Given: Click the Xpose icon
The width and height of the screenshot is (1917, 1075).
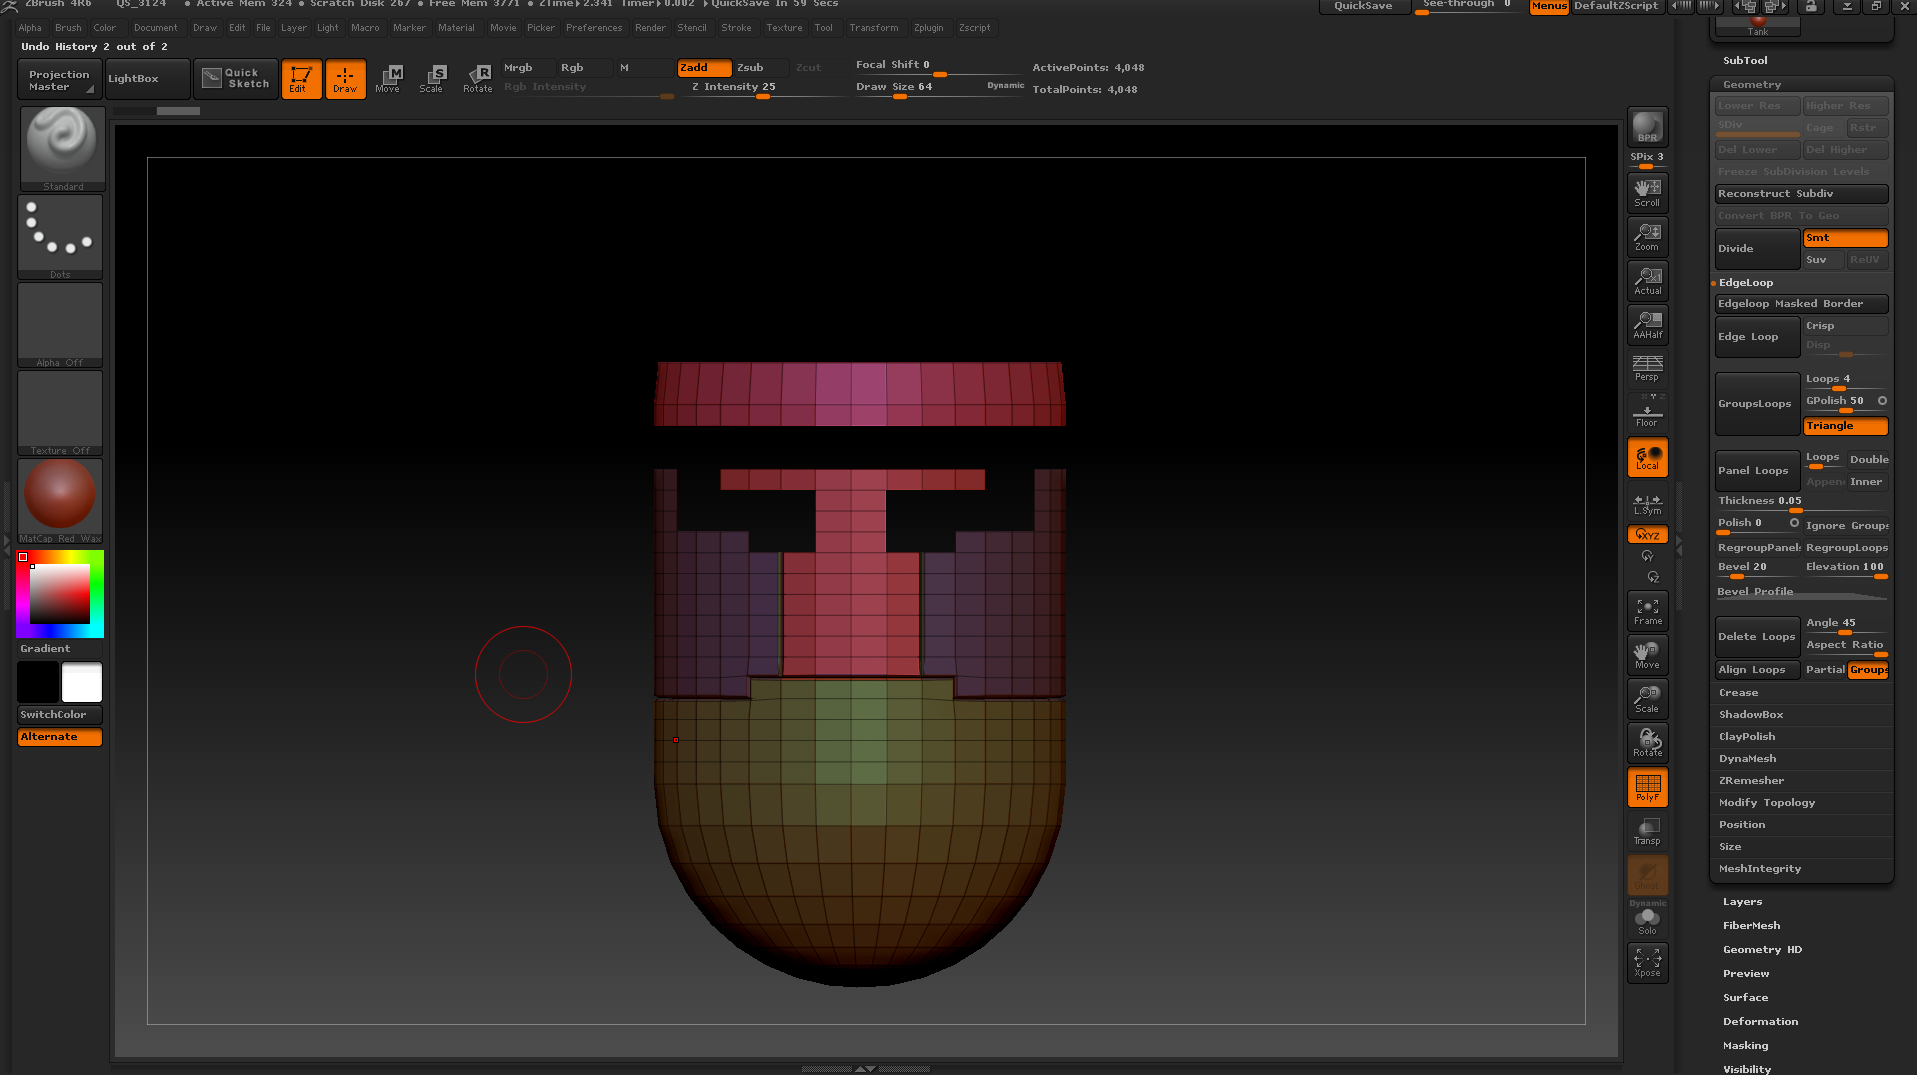Looking at the screenshot, I should tap(1647, 962).
